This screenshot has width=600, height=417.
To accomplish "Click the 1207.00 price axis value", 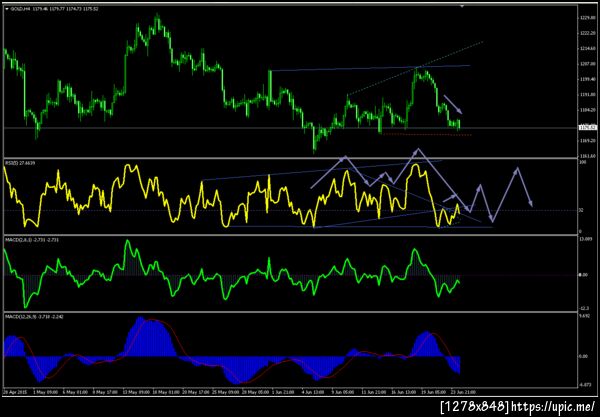I will click(587, 64).
